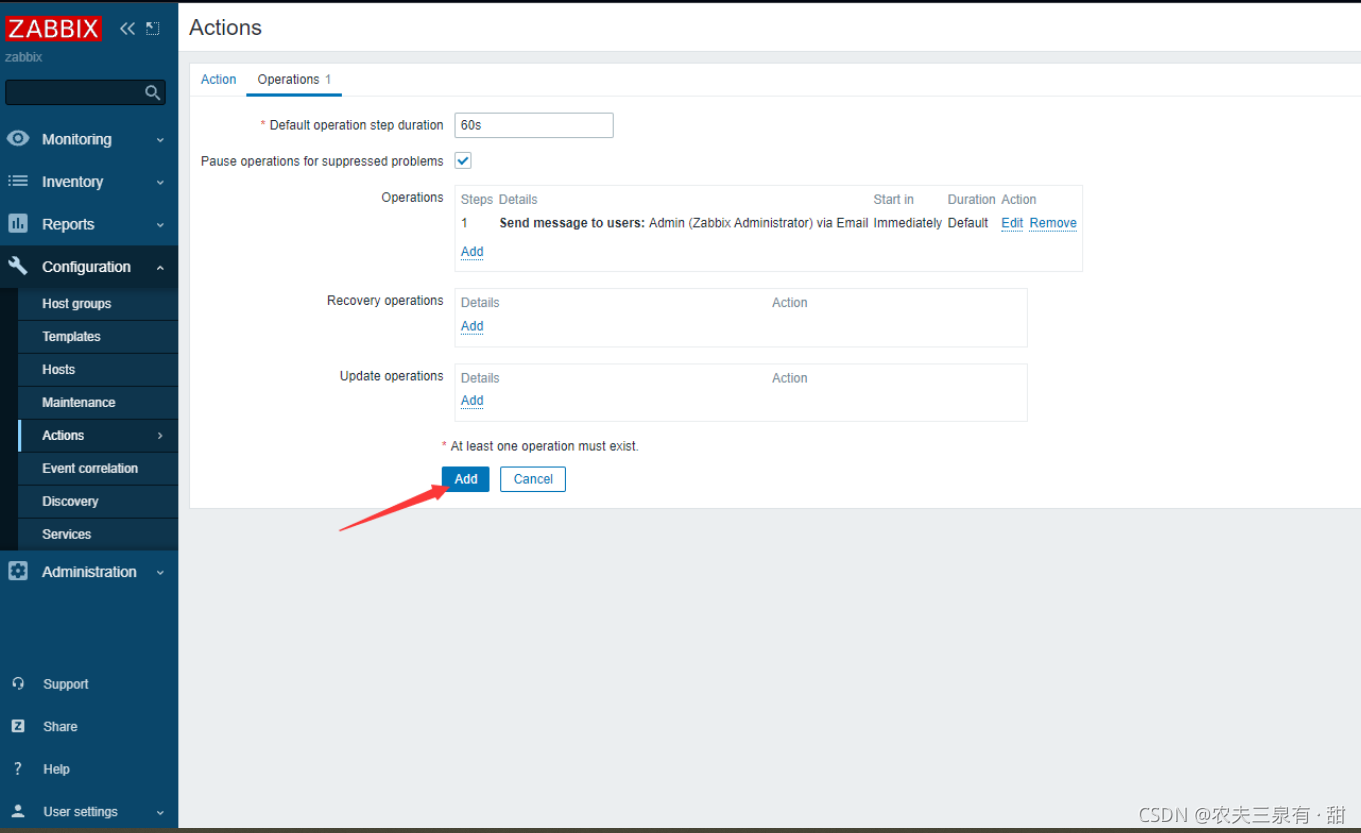The height and width of the screenshot is (833, 1361).
Task: Expand the Monitoring menu chevron
Action: [x=160, y=140]
